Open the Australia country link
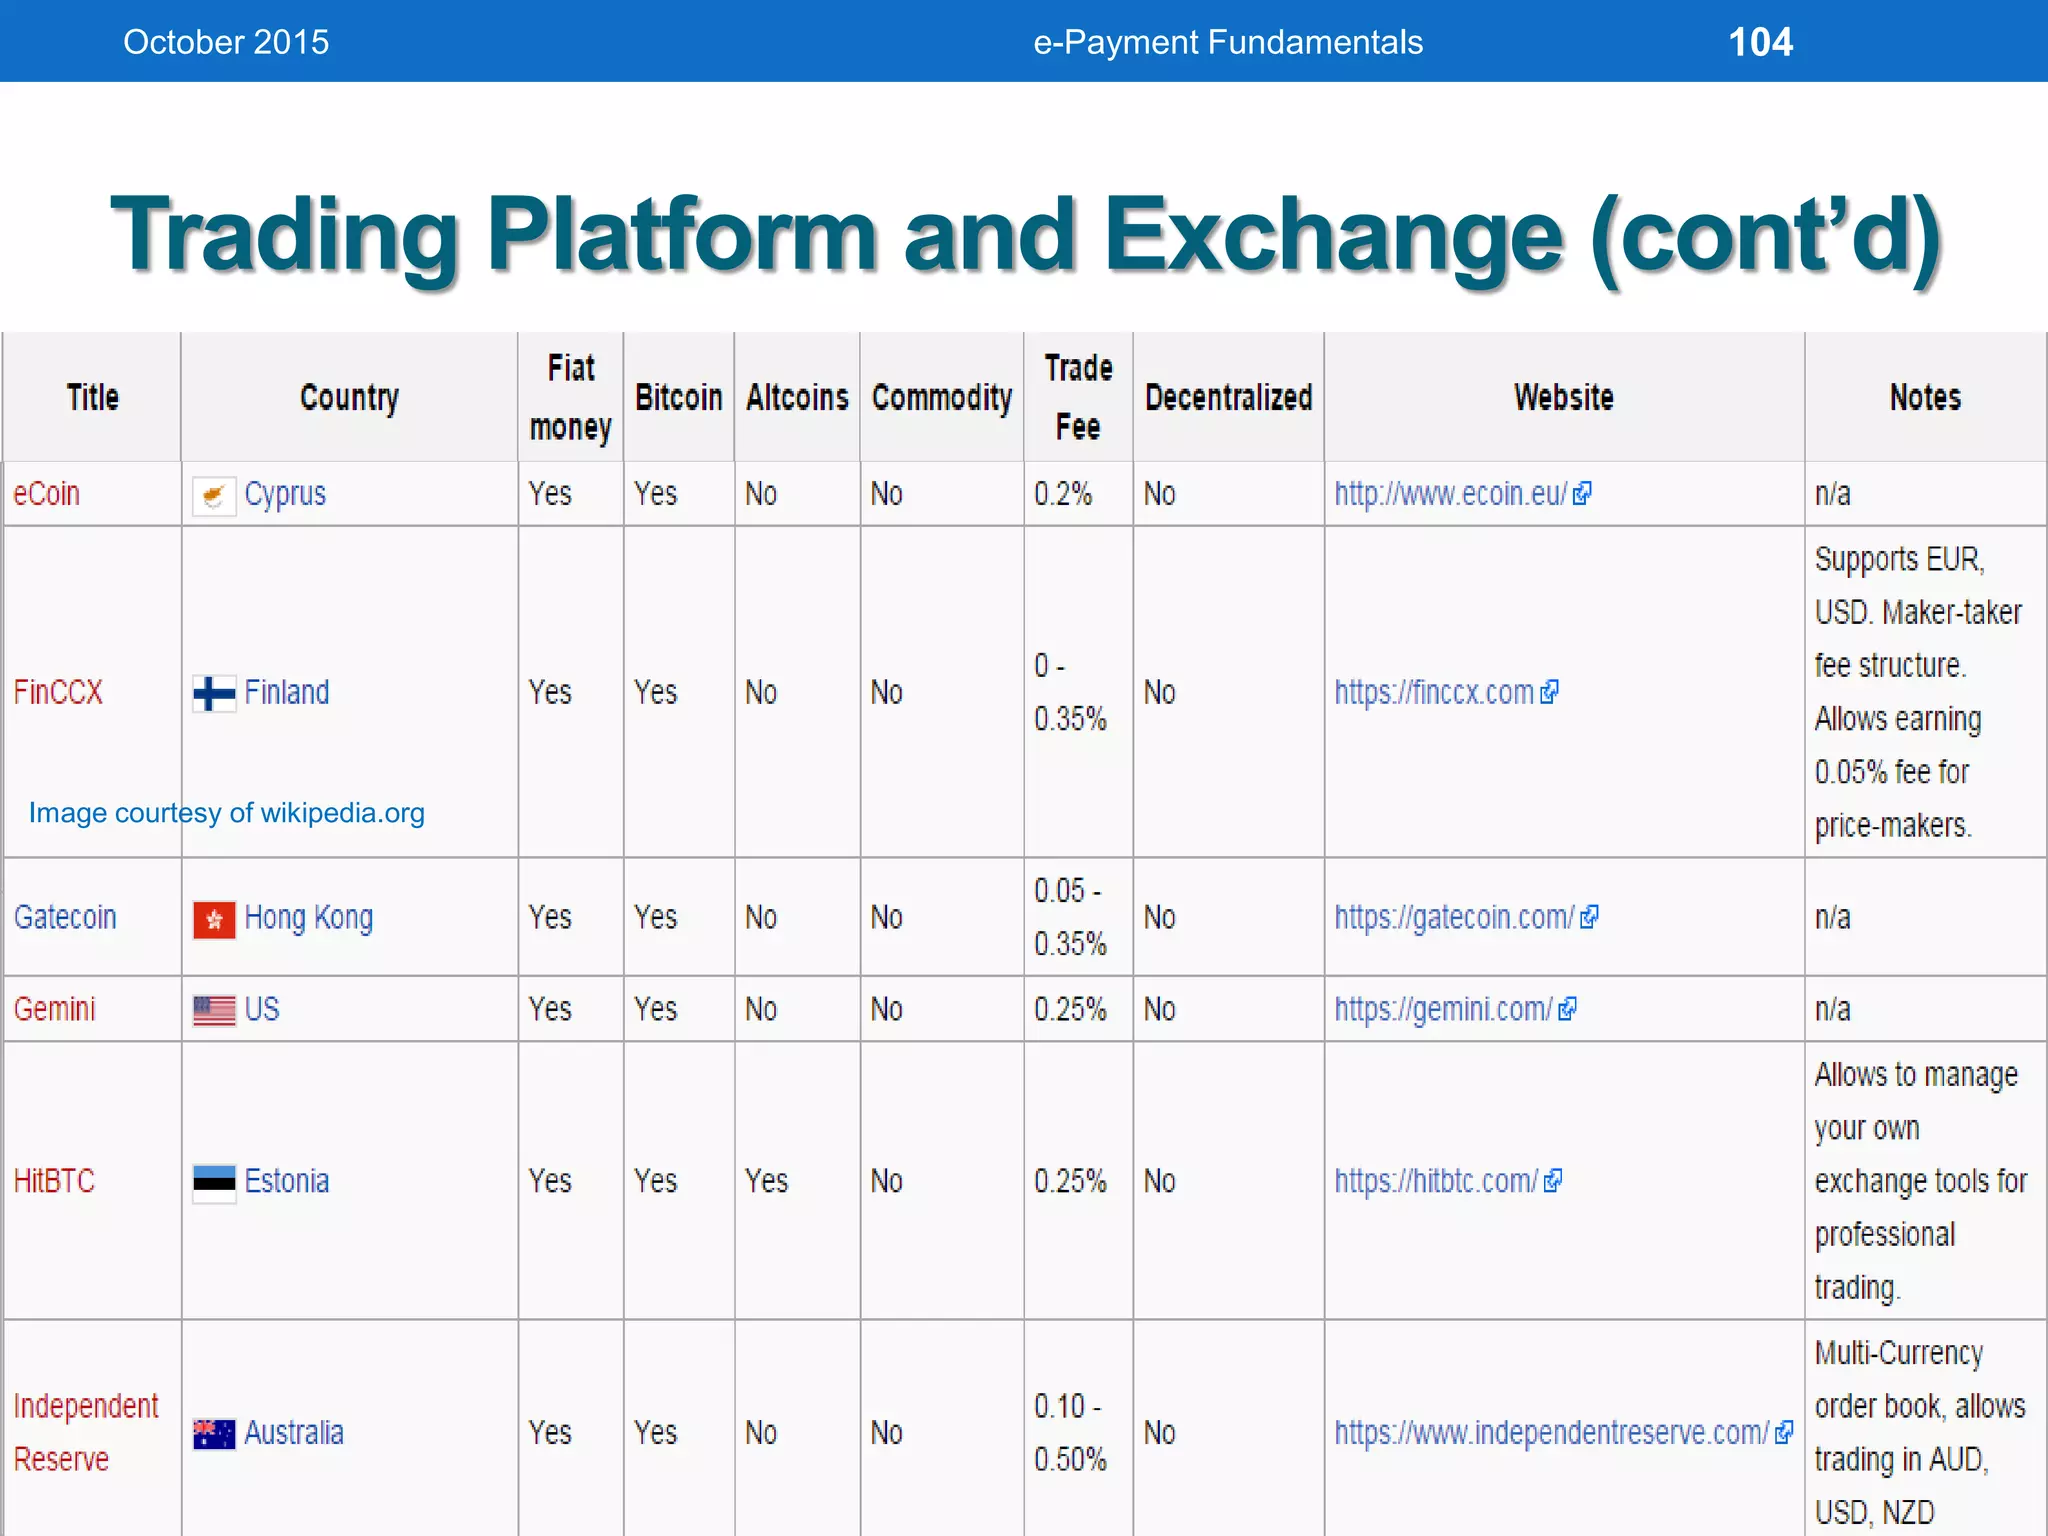Screen dimensions: 2048x1536 click(294, 1433)
